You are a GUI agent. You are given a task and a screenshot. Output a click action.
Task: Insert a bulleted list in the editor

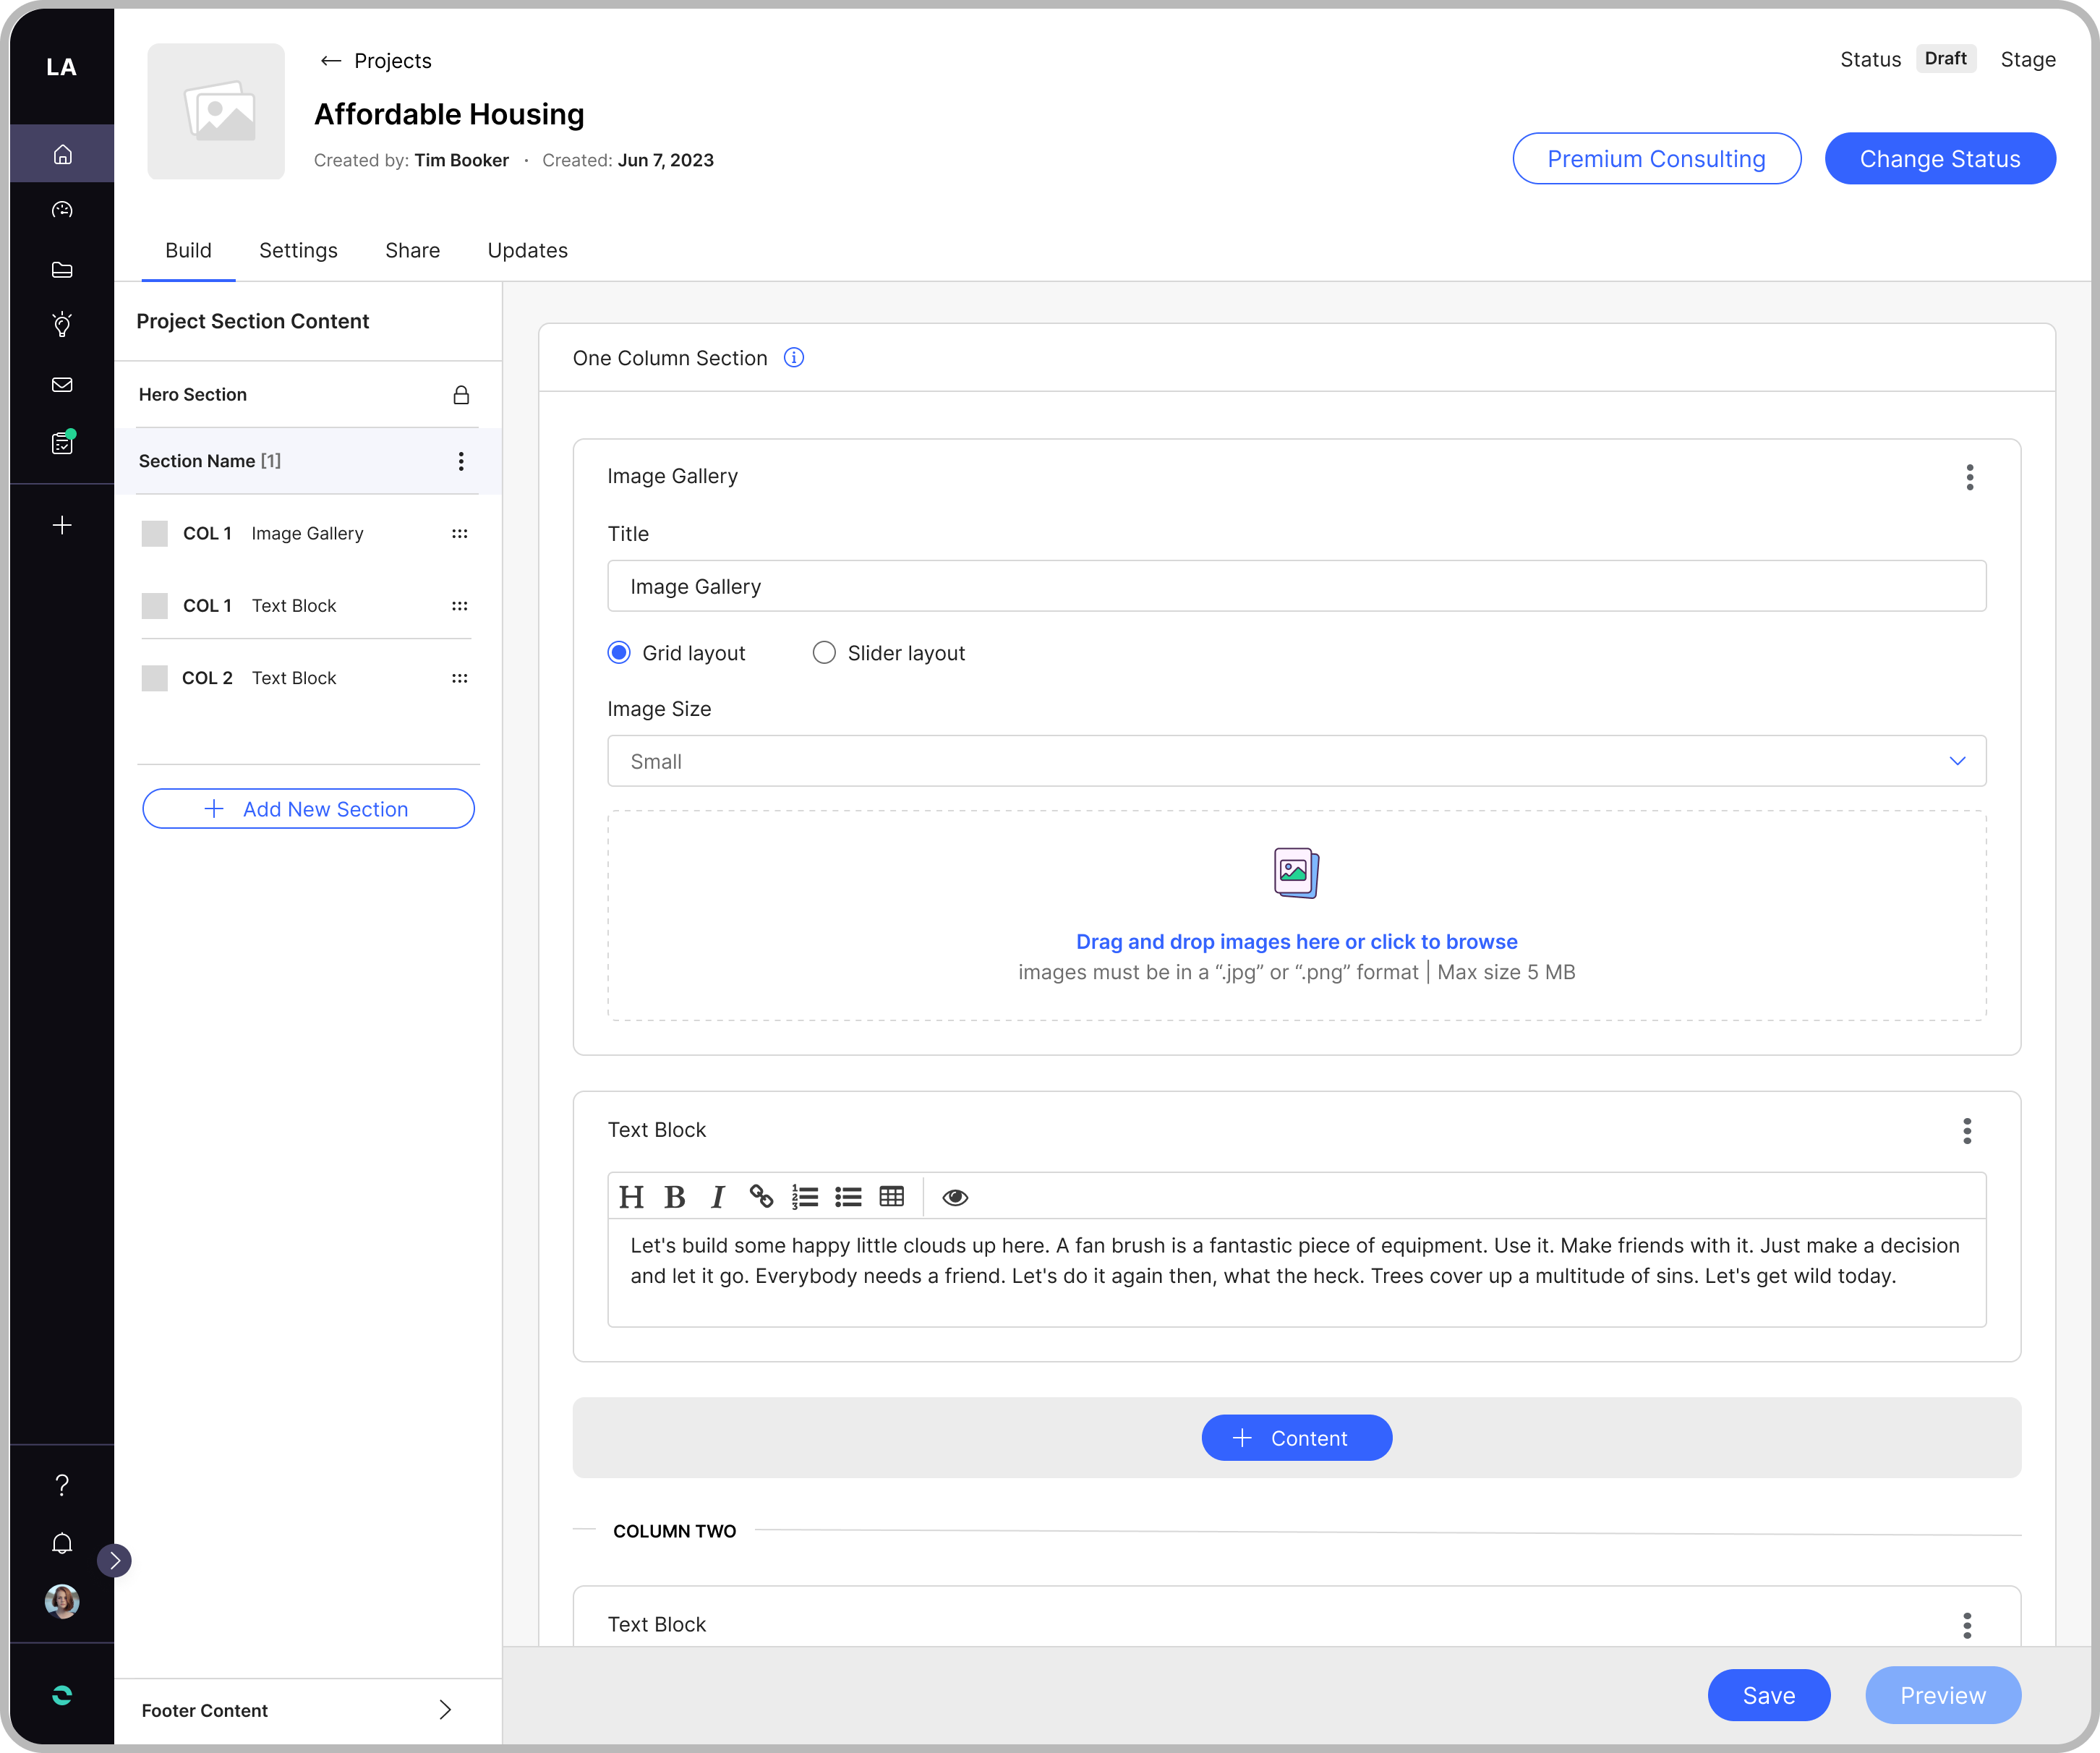tap(848, 1197)
